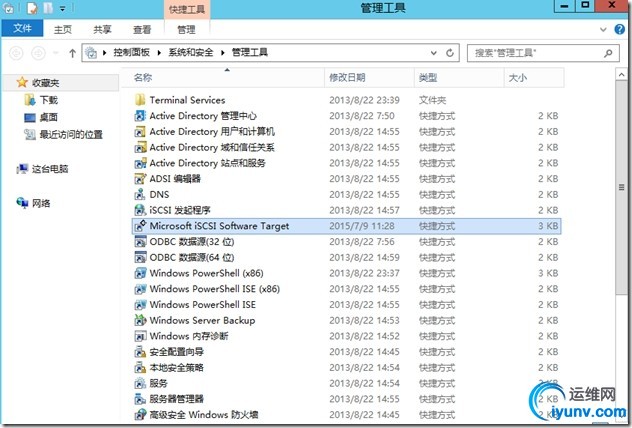
Task: Select the Active Directory 站点和服务 icon
Action: click(x=140, y=163)
